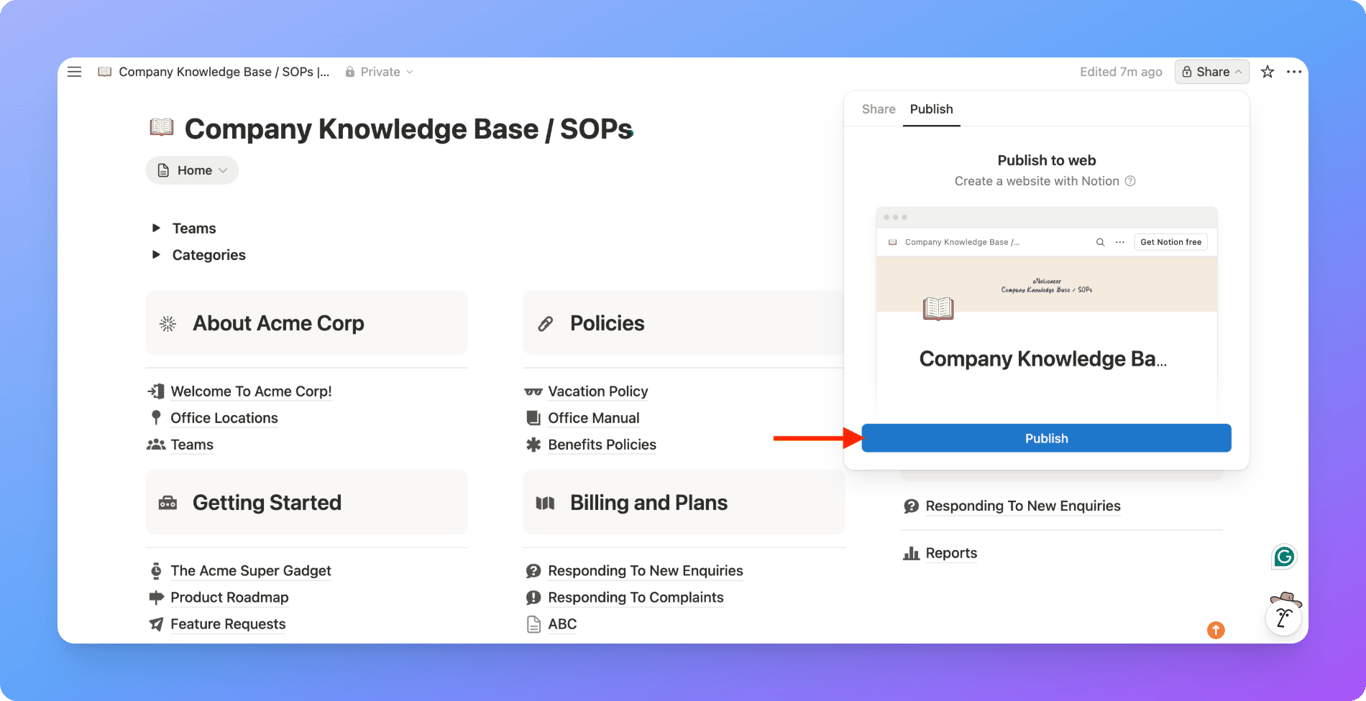This screenshot has width=1366, height=701.
Task: Click the Responding To Complaints exclamation icon
Action: point(533,597)
